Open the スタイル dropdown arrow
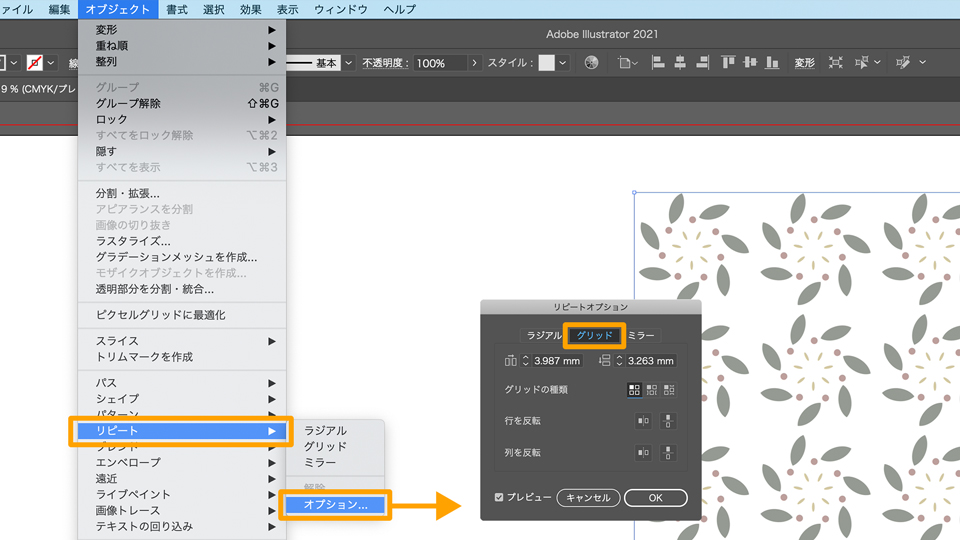 click(x=563, y=62)
